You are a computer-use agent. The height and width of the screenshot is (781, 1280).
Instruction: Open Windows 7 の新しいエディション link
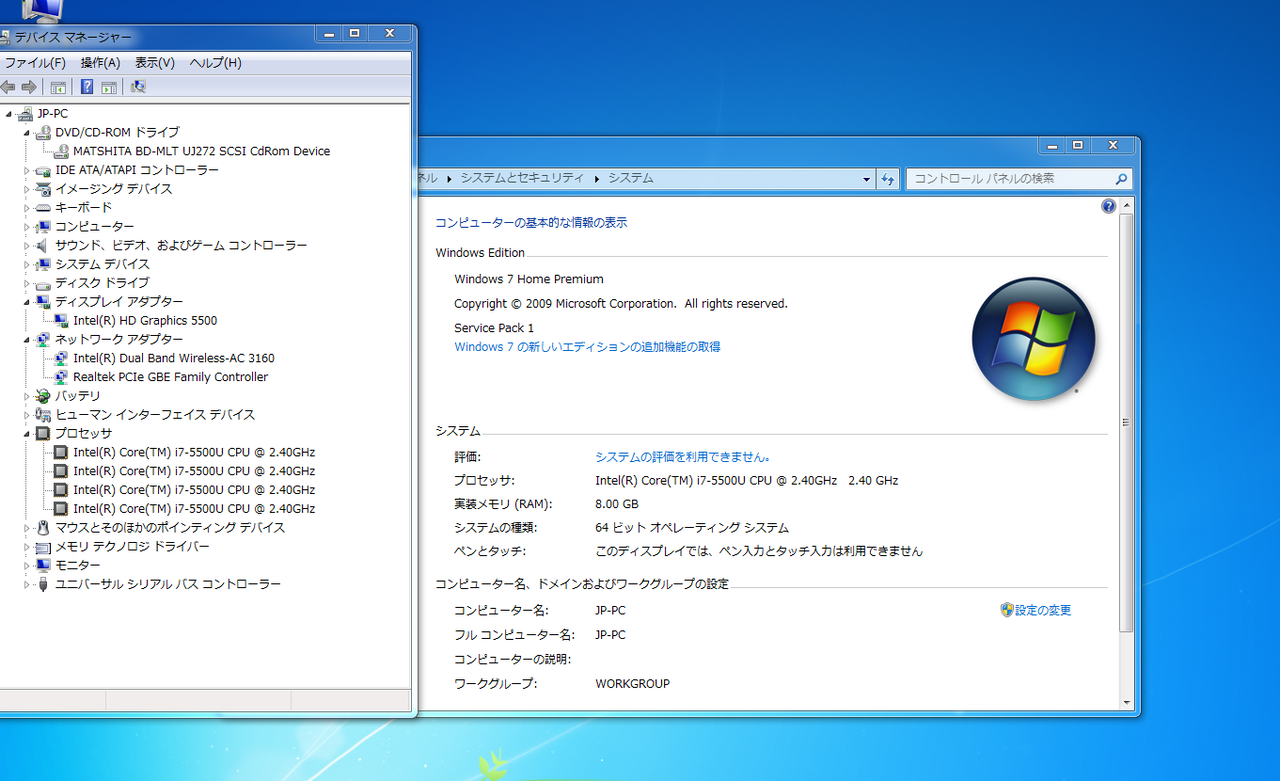click(x=587, y=347)
